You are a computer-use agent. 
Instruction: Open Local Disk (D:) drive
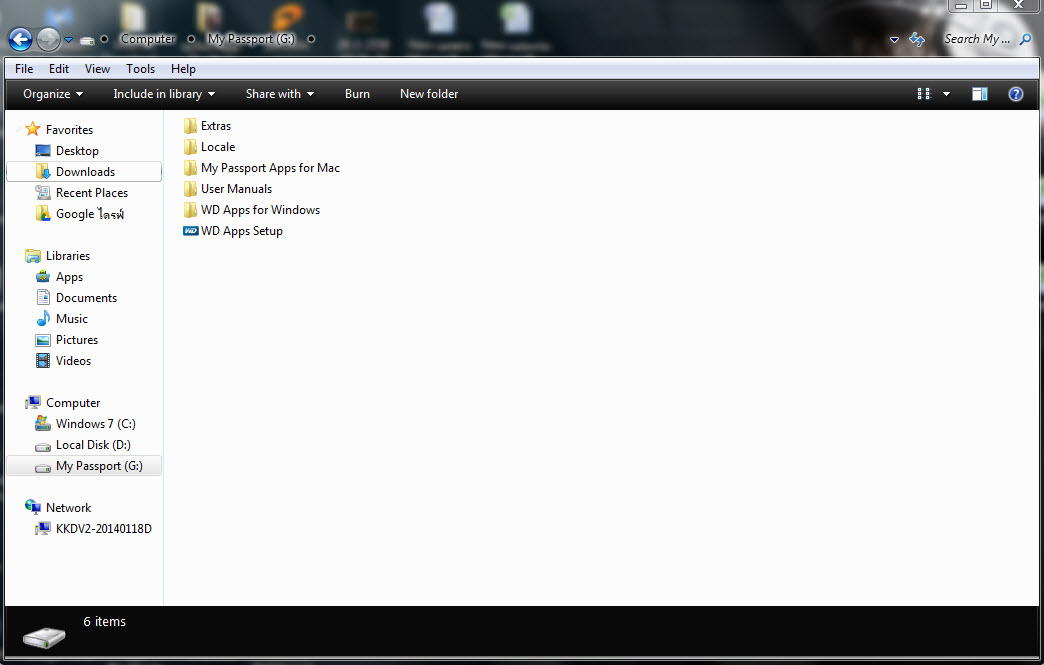93,445
